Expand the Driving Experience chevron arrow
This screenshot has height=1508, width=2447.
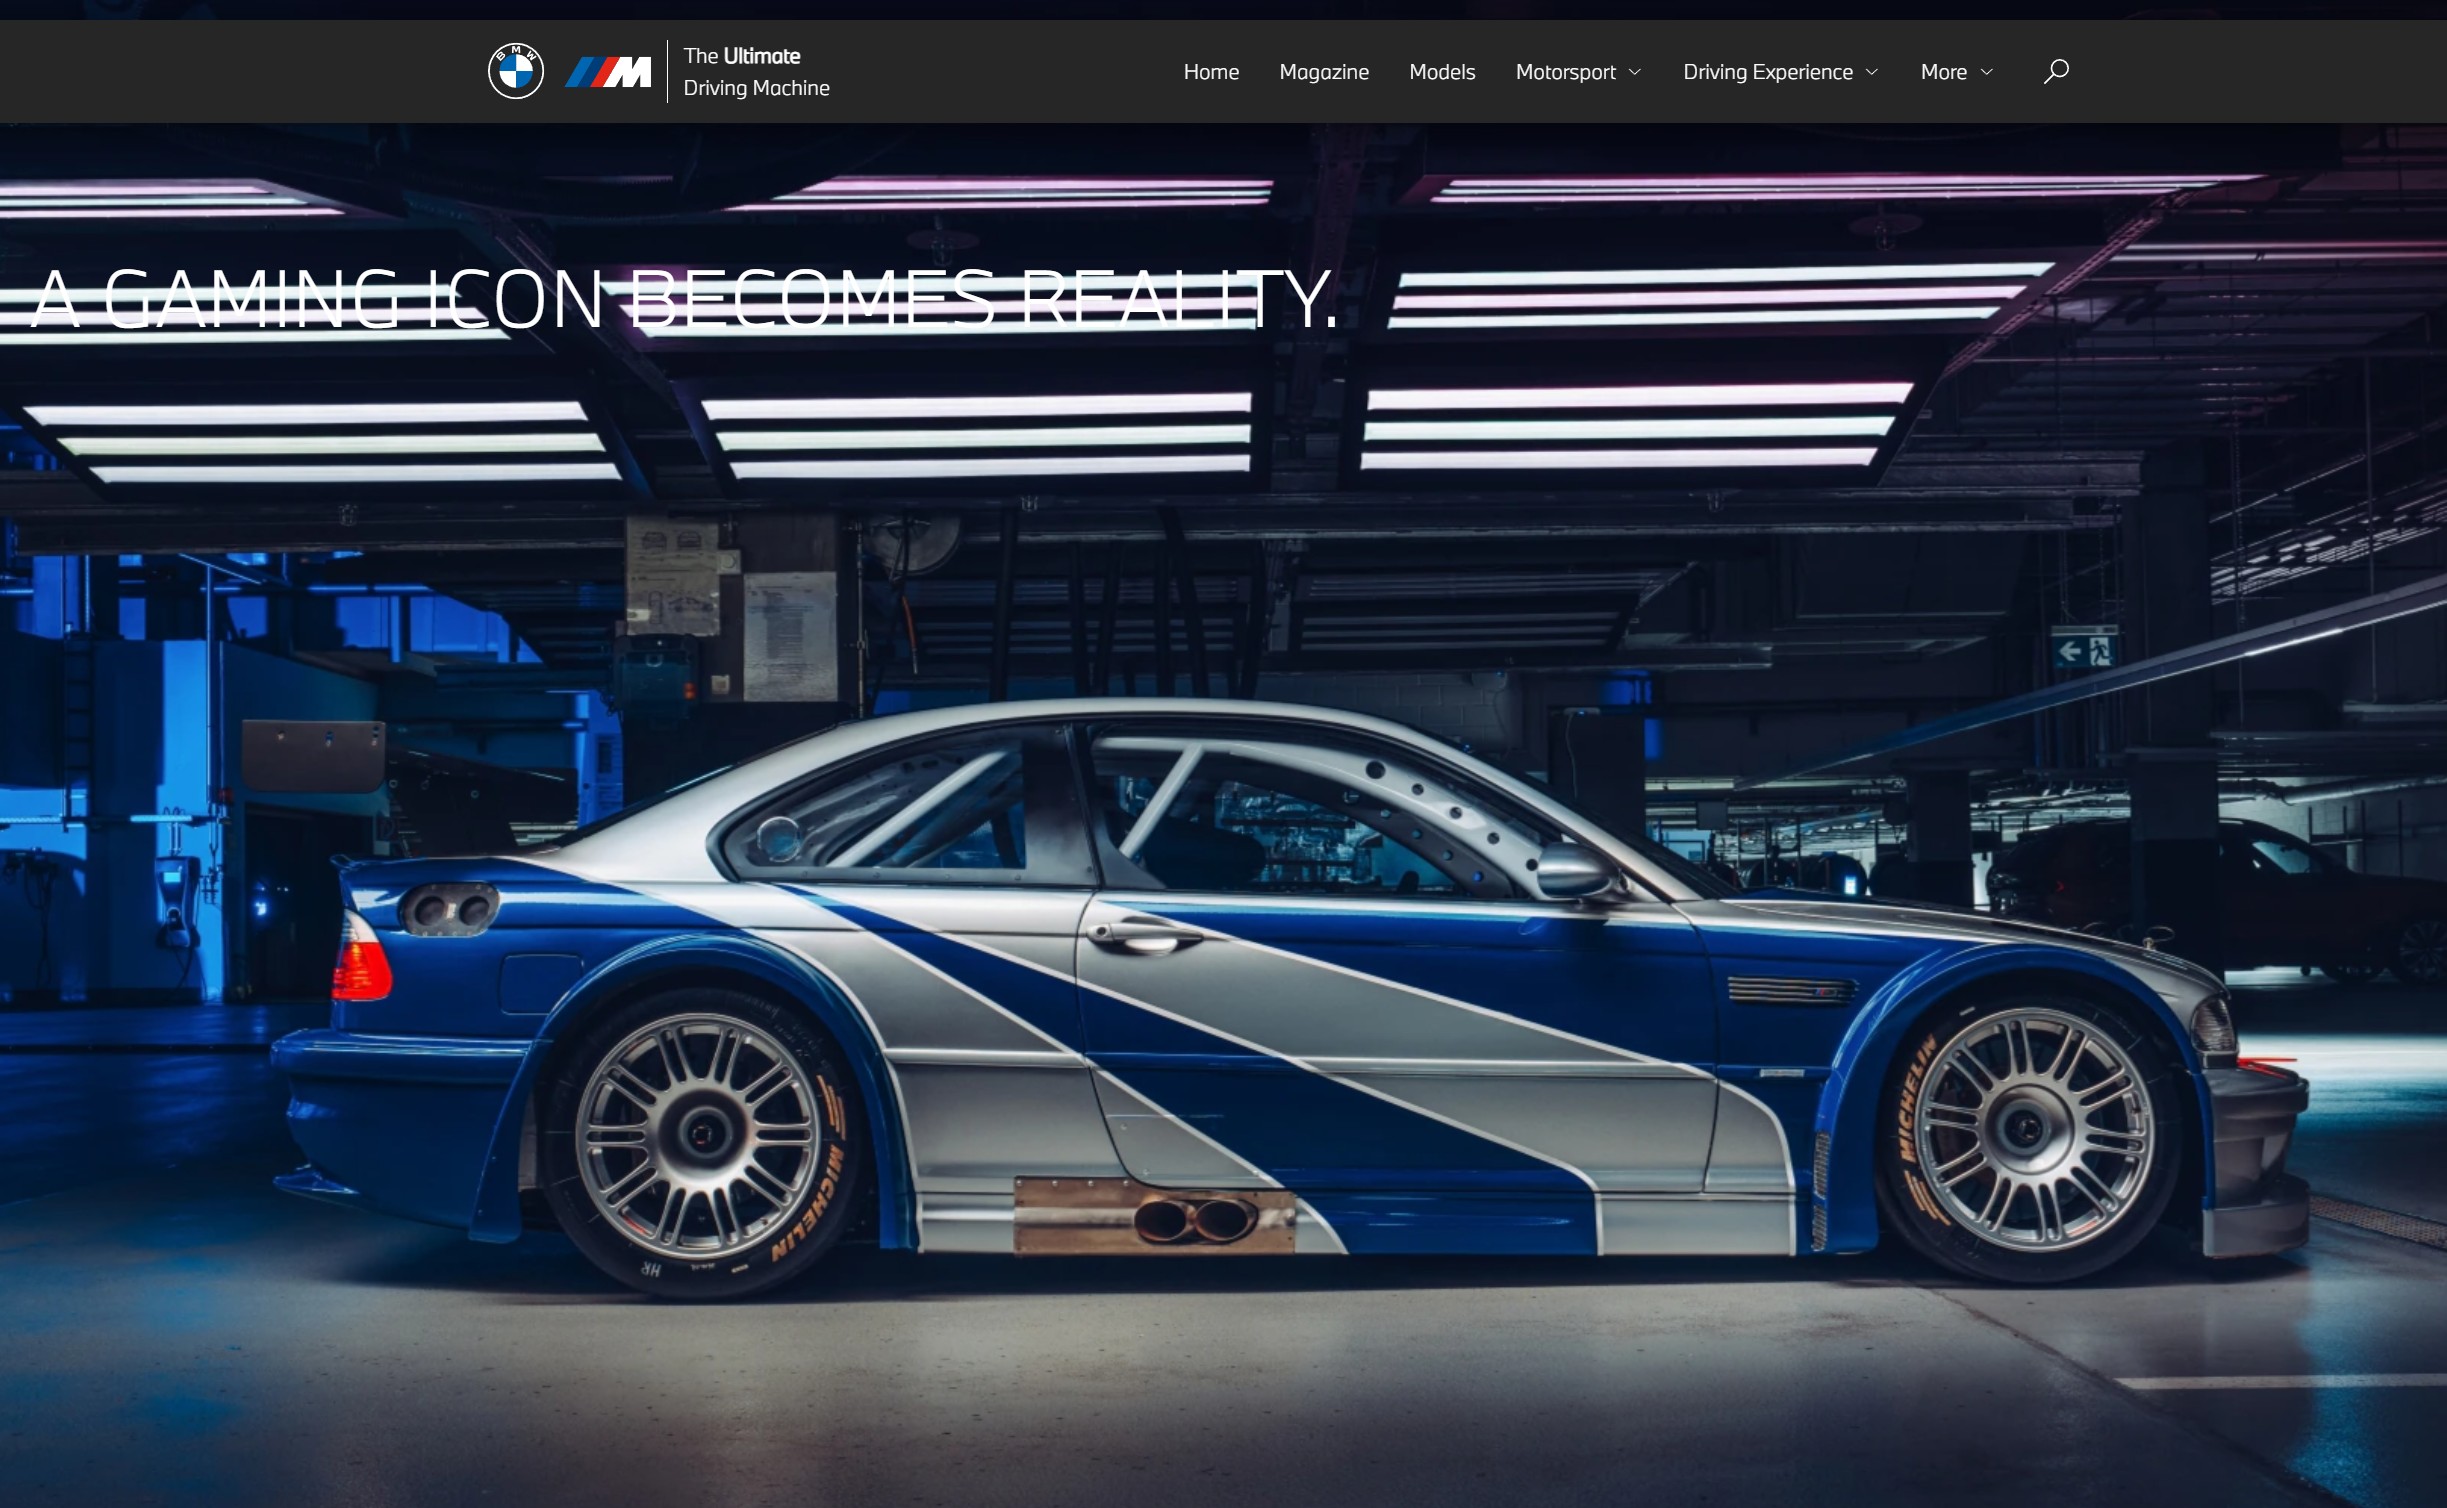point(1872,72)
